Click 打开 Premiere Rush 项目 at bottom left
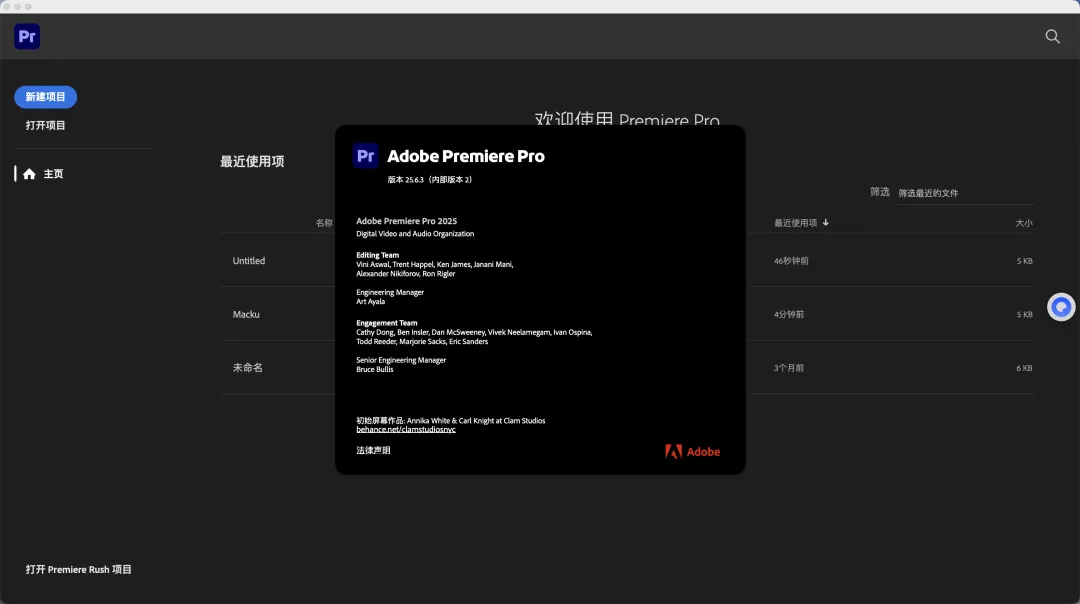 [79, 569]
